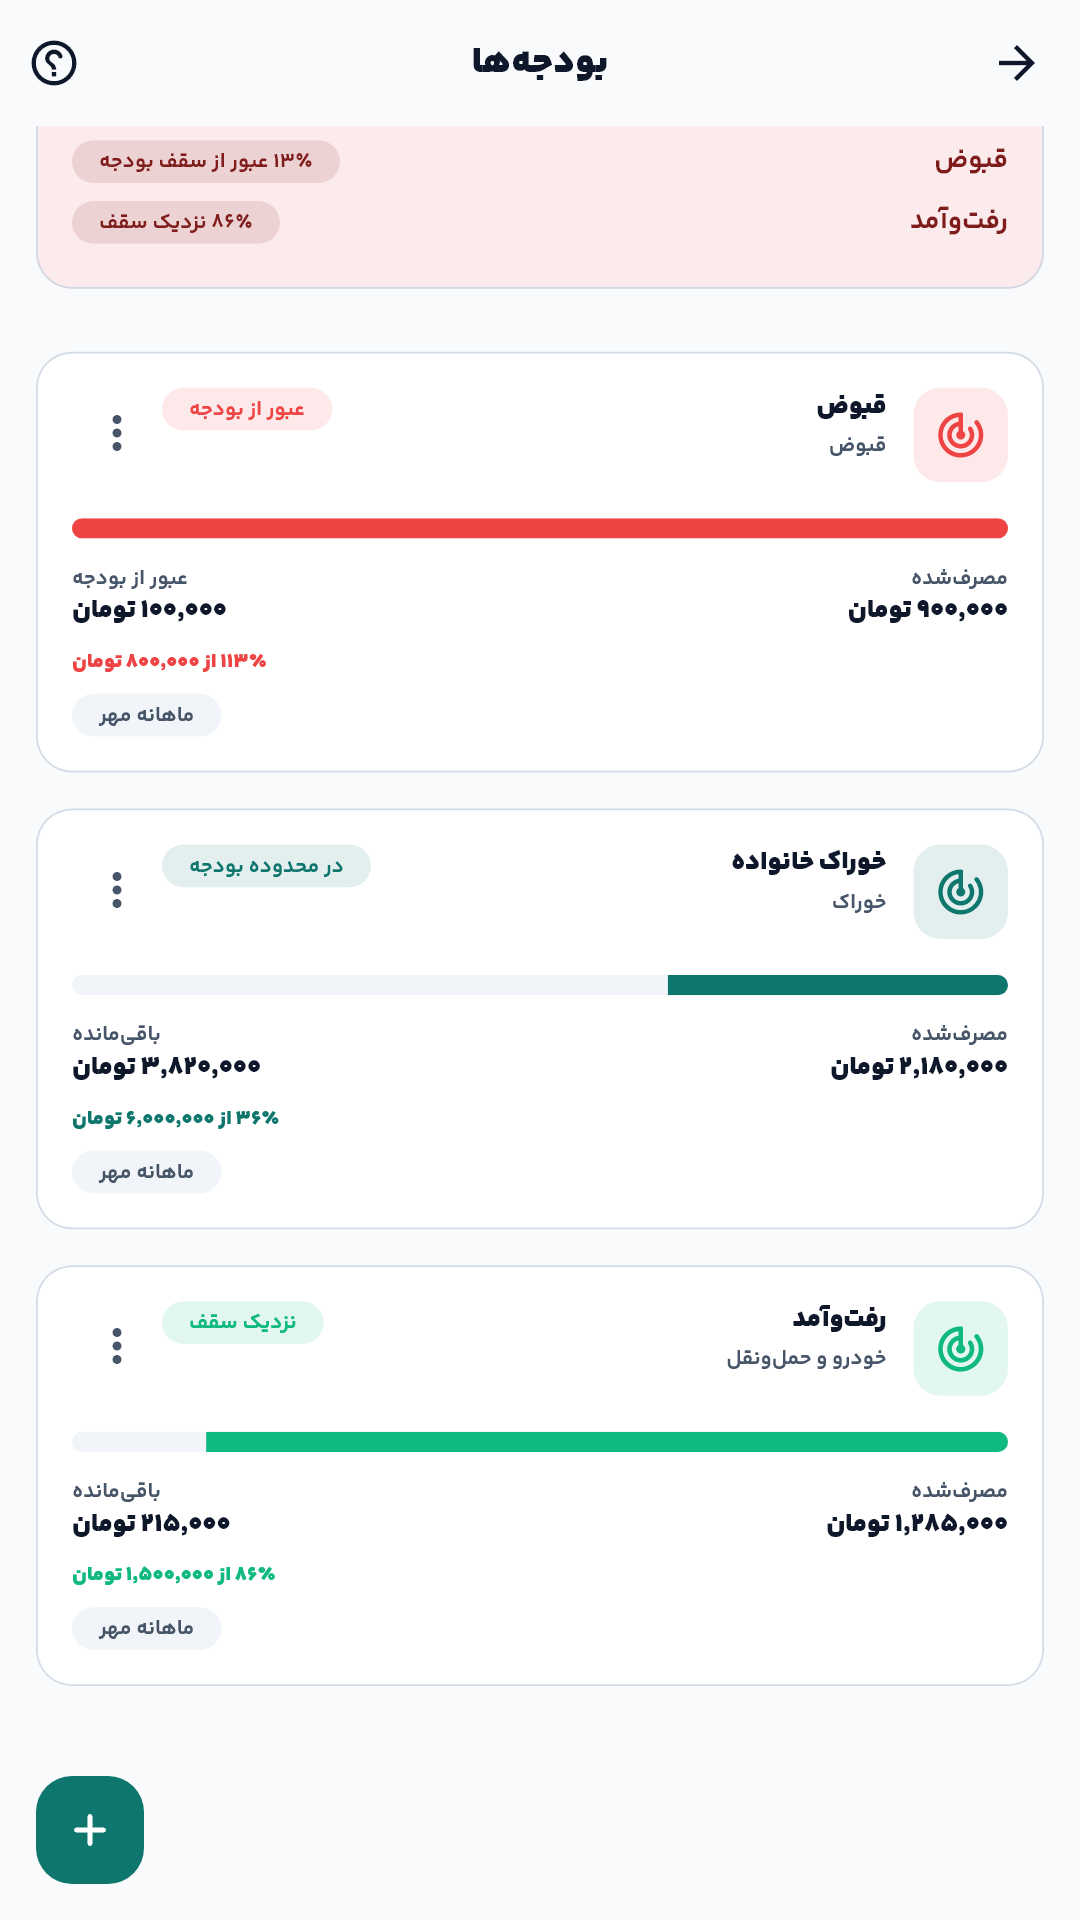
Task: Tap the عبور از بودجه status badge
Action: (x=247, y=409)
